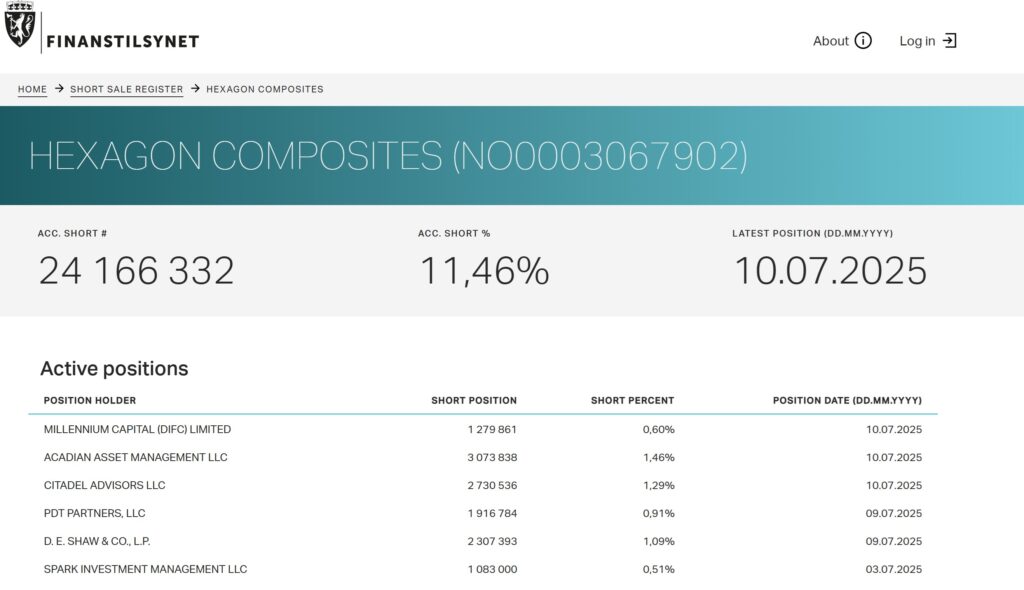Click short percent 1,09%
1024x590 pixels.
pyautogui.click(x=658, y=542)
